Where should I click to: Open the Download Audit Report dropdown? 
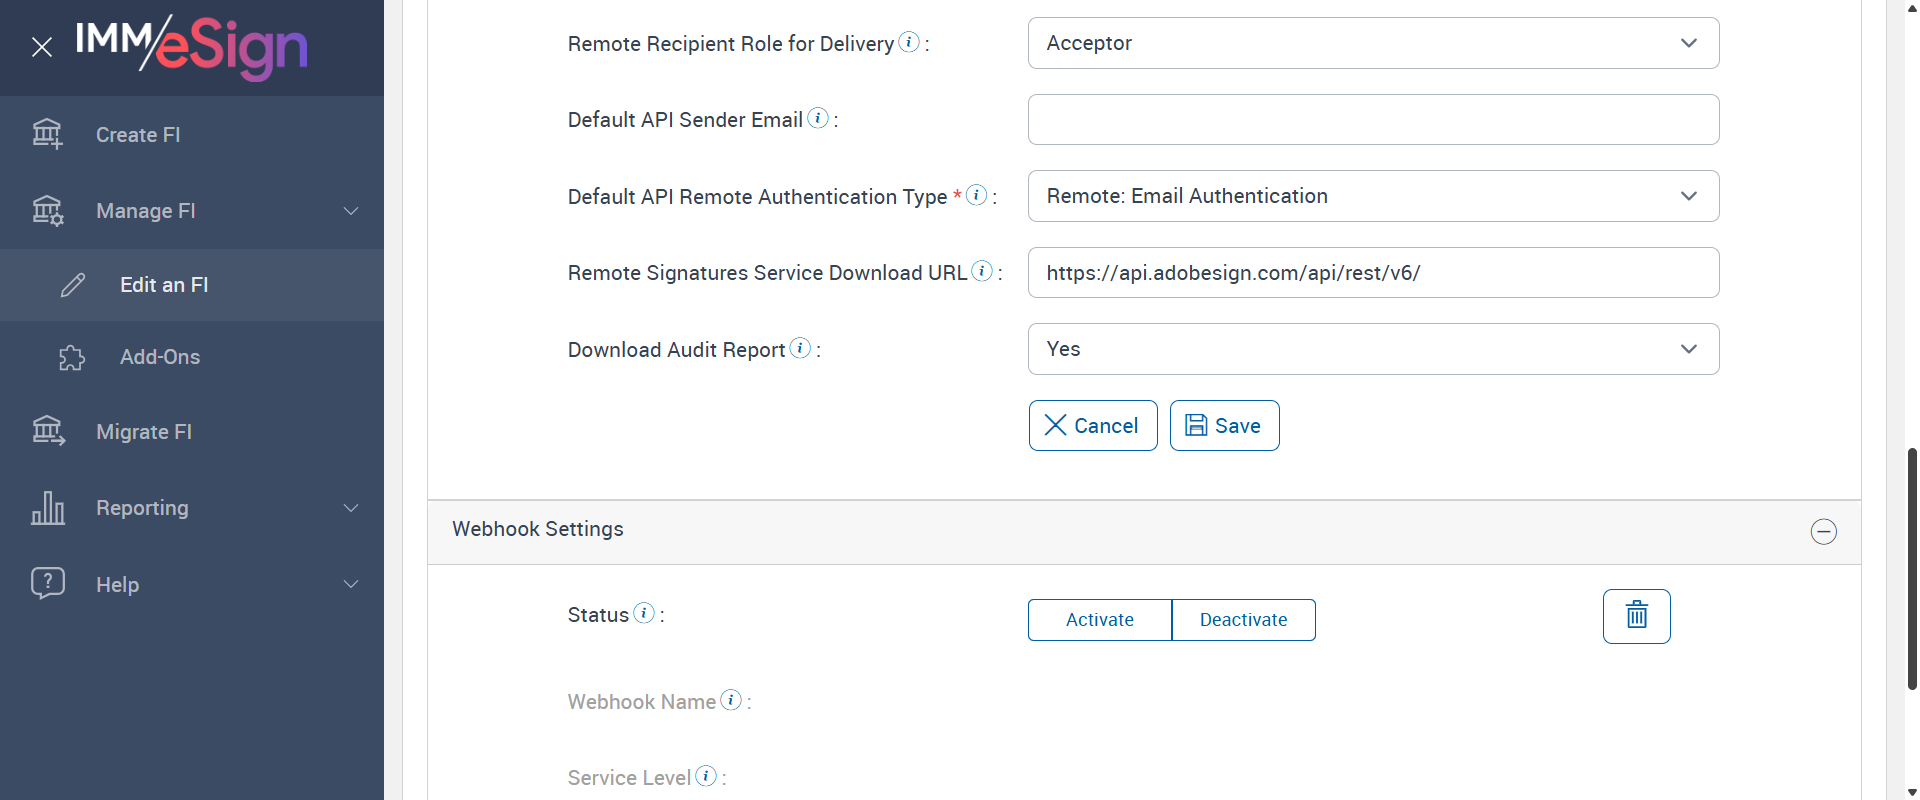[1373, 349]
